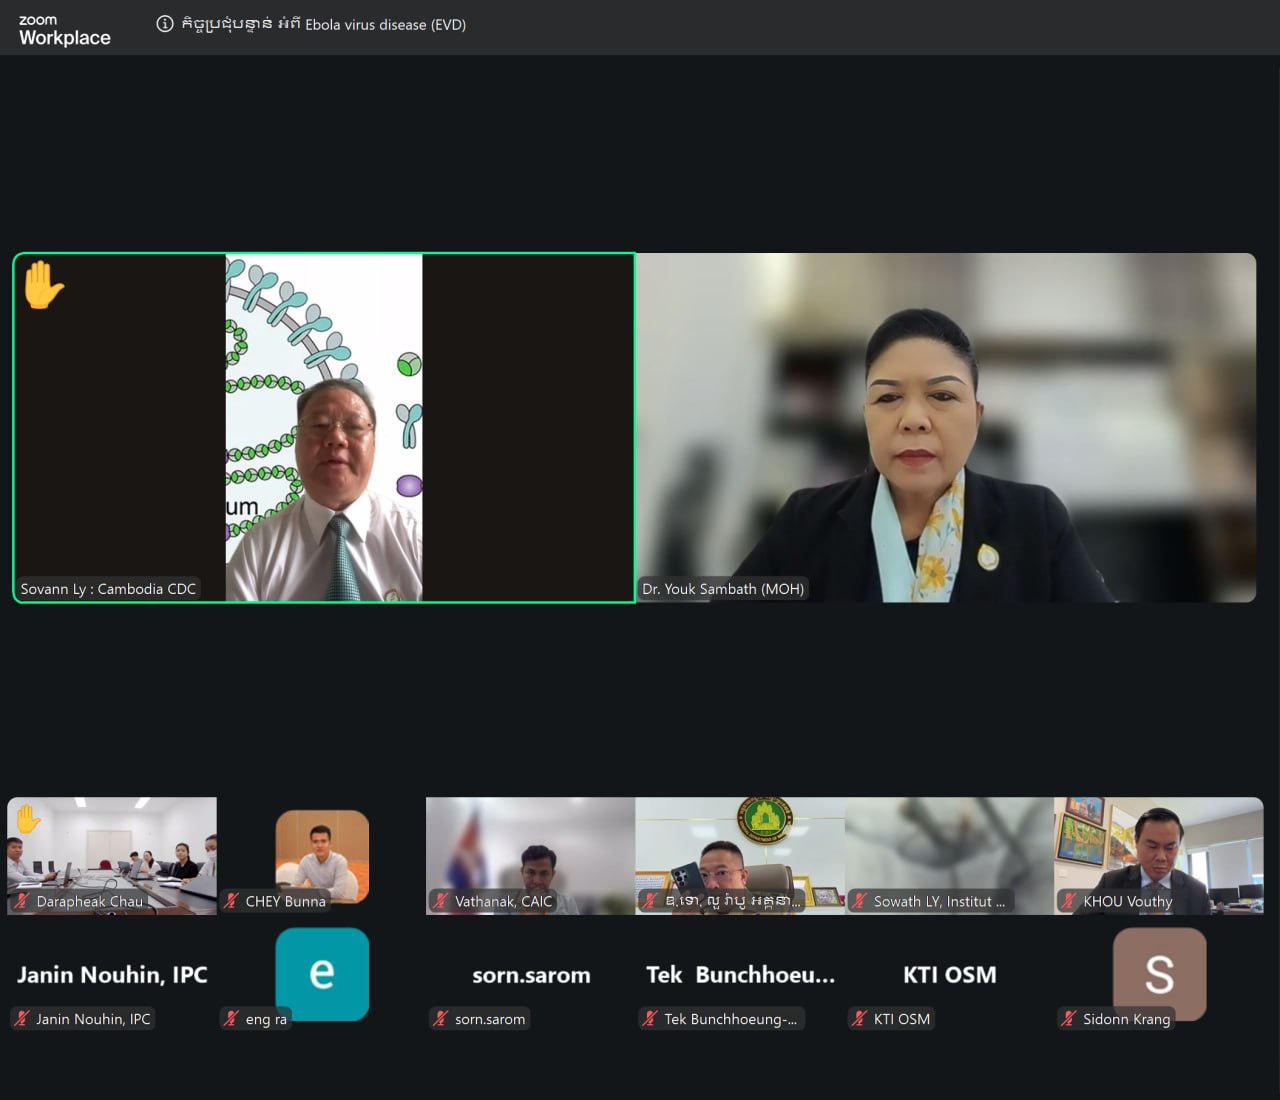Select the Sovann Ly : Cambodia CDC speaker video
Screen dimensions: 1280x1100
[324, 428]
